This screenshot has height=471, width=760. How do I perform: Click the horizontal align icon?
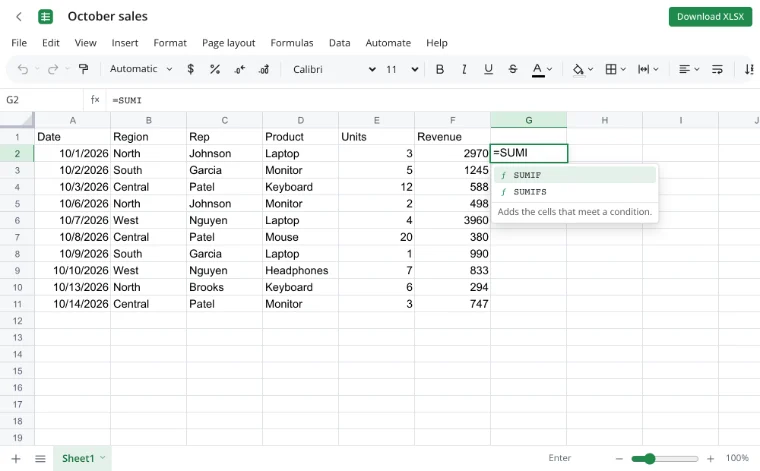pos(684,69)
